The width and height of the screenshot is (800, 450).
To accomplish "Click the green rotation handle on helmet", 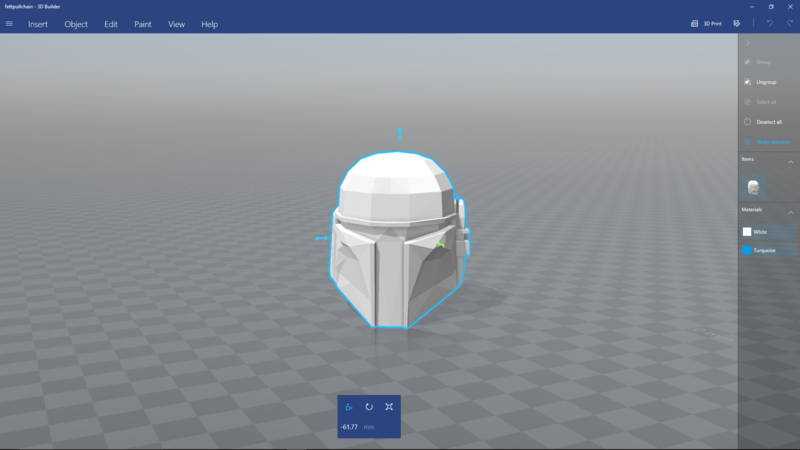I will (441, 245).
